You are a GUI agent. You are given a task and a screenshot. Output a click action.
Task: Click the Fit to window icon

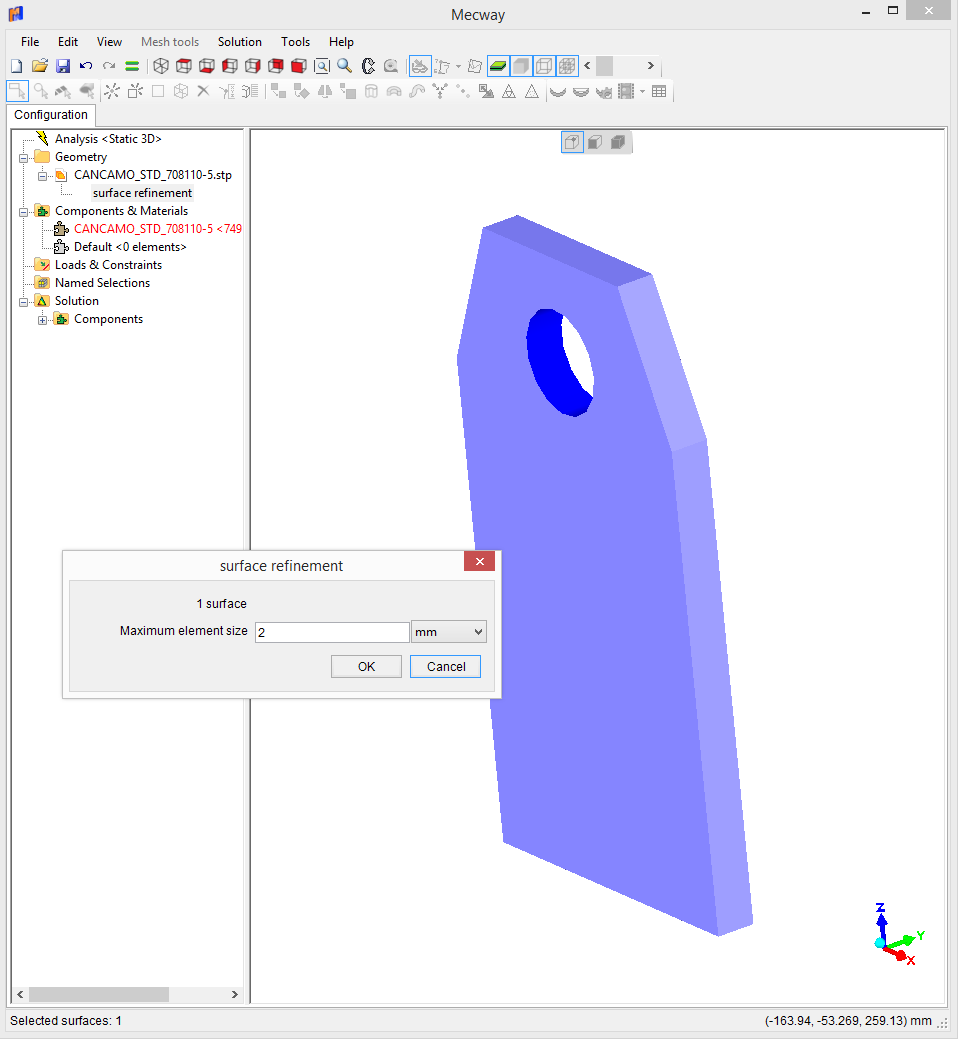(x=322, y=66)
